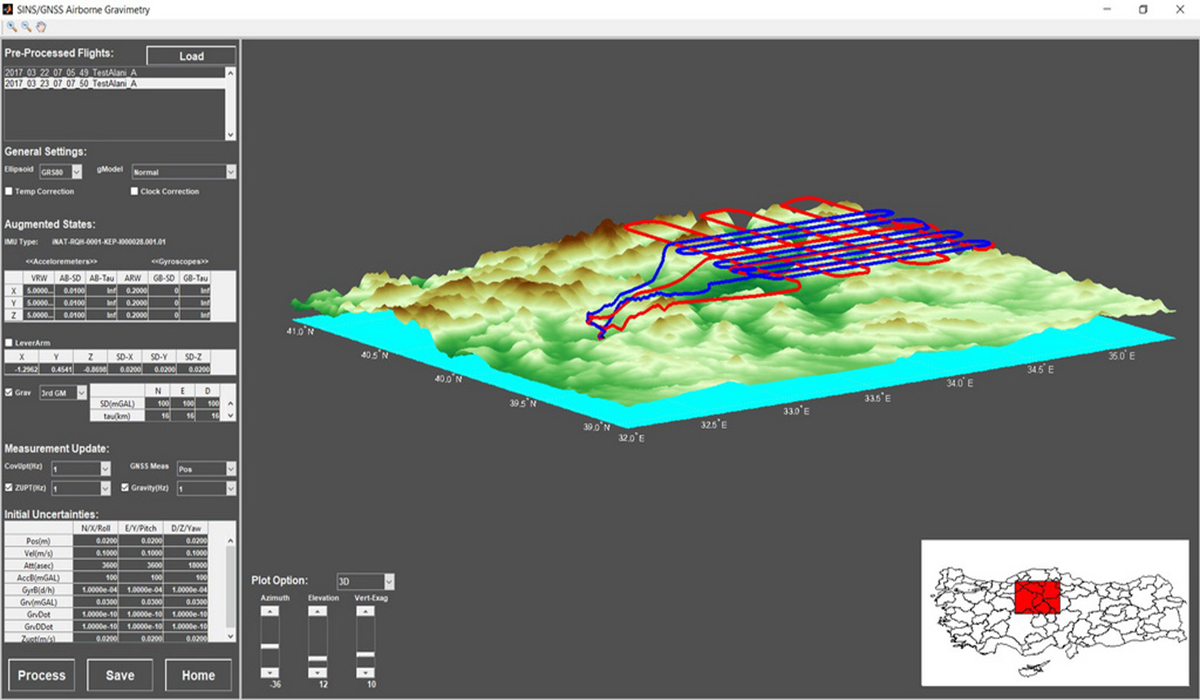This screenshot has height=700, width=1200.
Task: Enable the Temp Correction checkbox
Action: coord(10,191)
